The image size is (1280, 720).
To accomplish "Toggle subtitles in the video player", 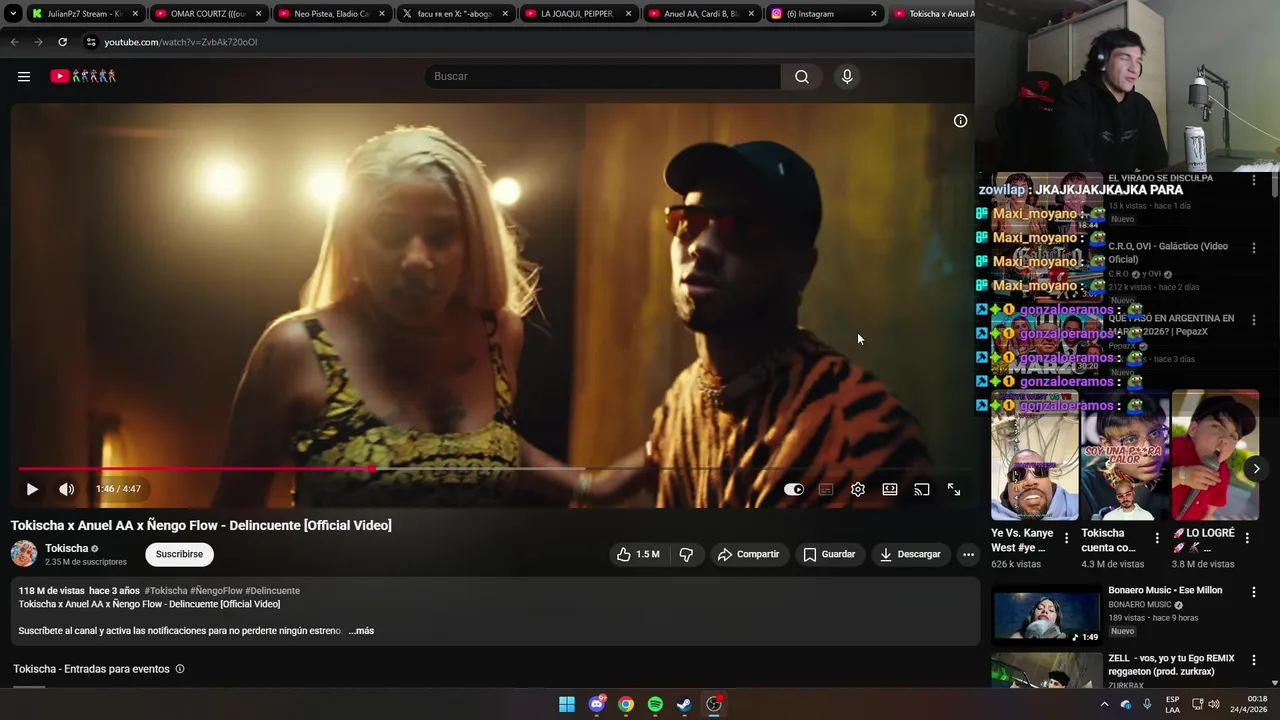I will 826,489.
